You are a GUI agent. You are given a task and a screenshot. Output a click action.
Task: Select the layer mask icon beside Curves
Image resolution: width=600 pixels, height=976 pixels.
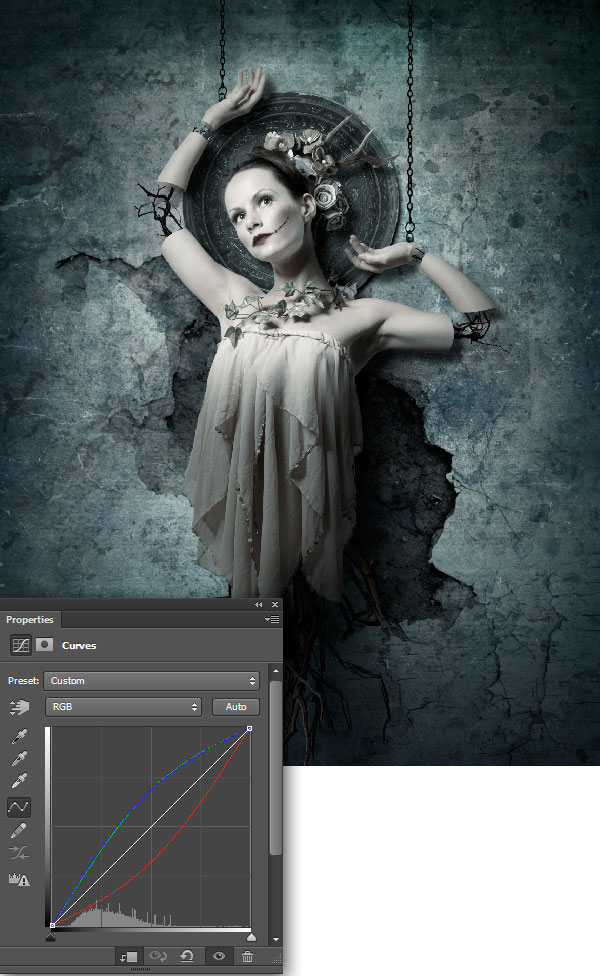coord(44,644)
